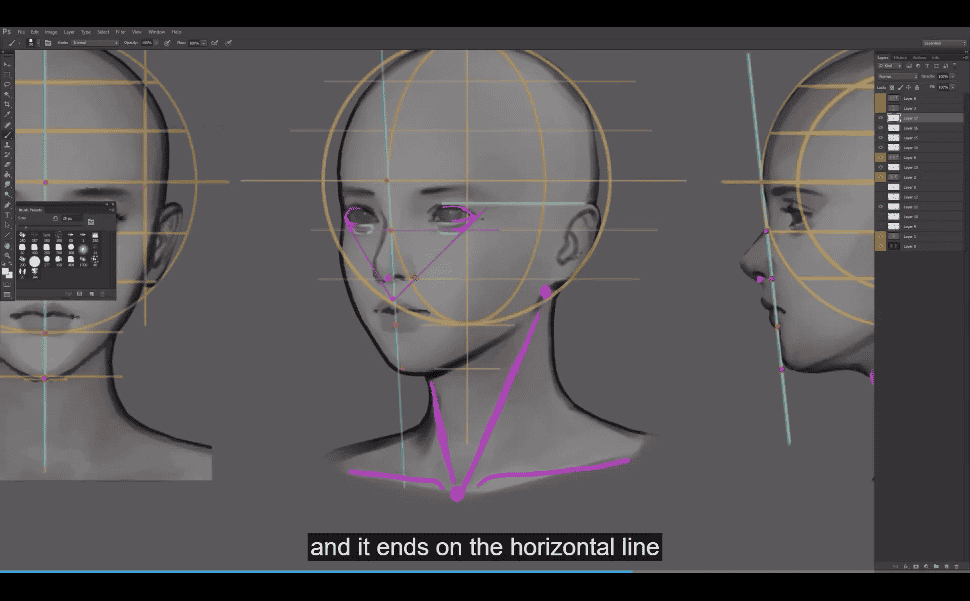Select the Dodge tool

pos(7,194)
